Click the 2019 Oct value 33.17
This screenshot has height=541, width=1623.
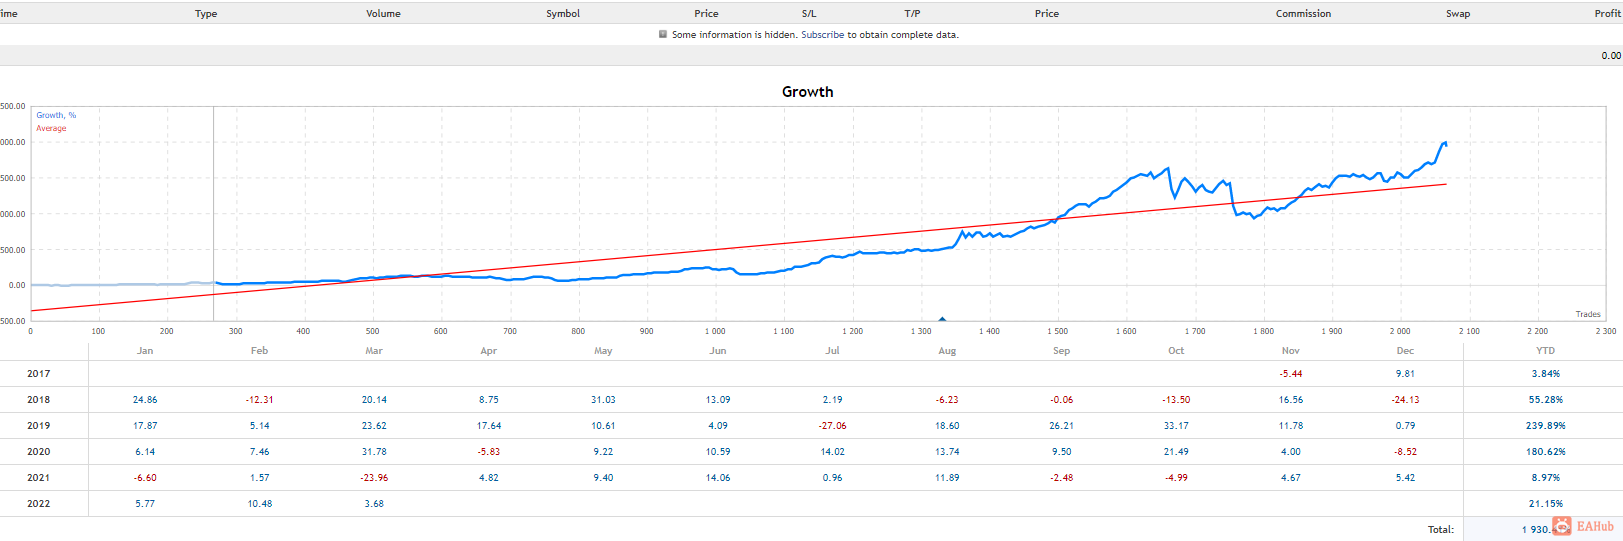coord(1176,426)
